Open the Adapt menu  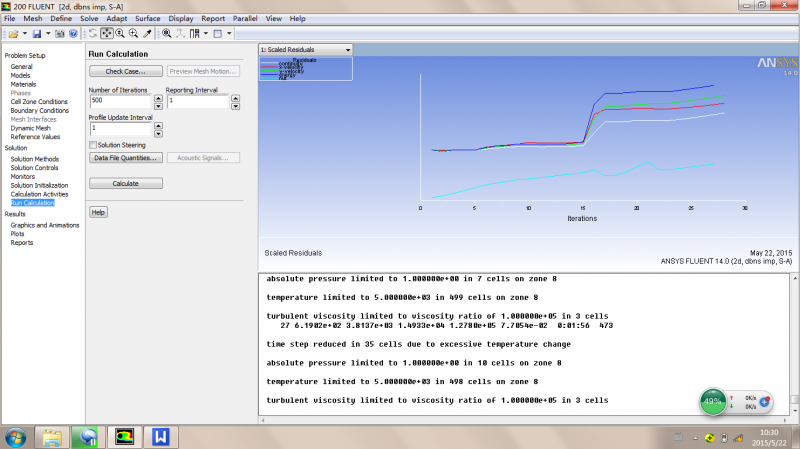[116, 18]
